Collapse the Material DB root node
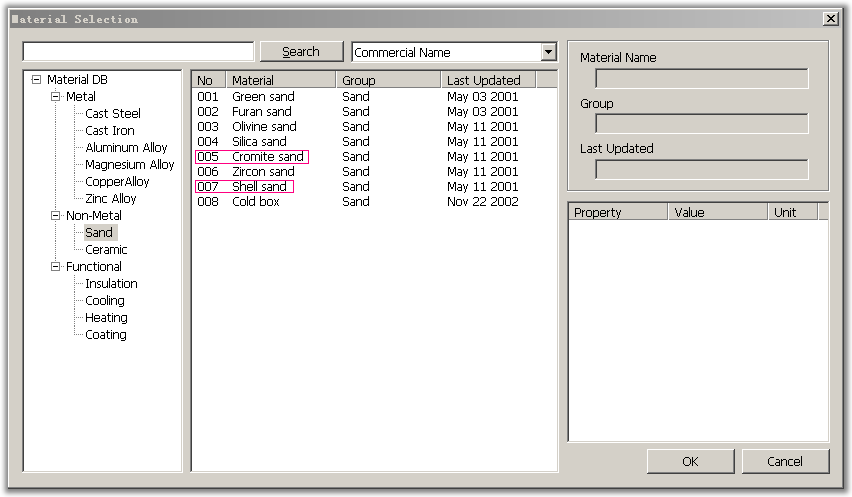 36,80
